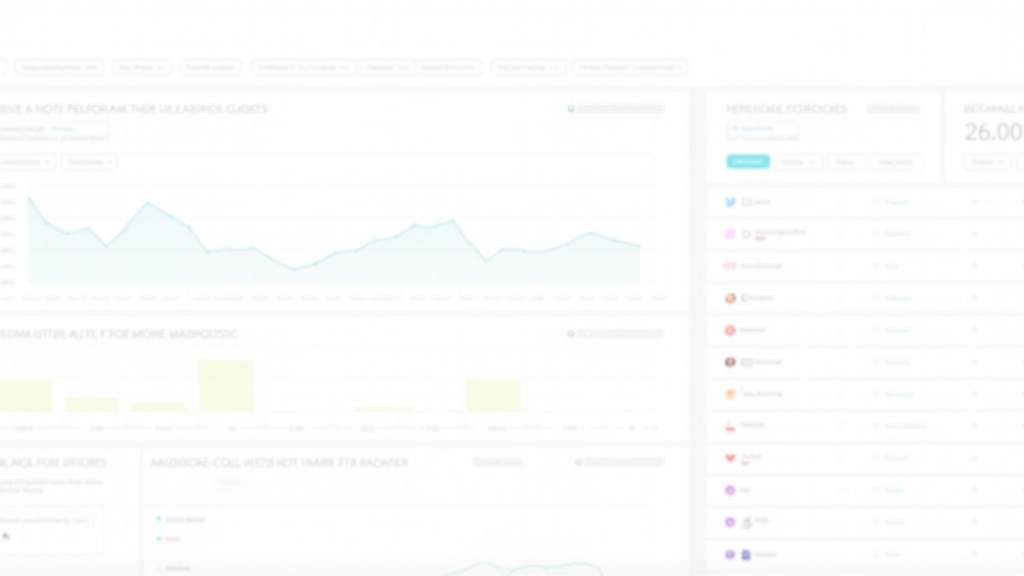Click the red network icon on the third account row
This screenshot has height=576, width=1024.
pos(730,266)
